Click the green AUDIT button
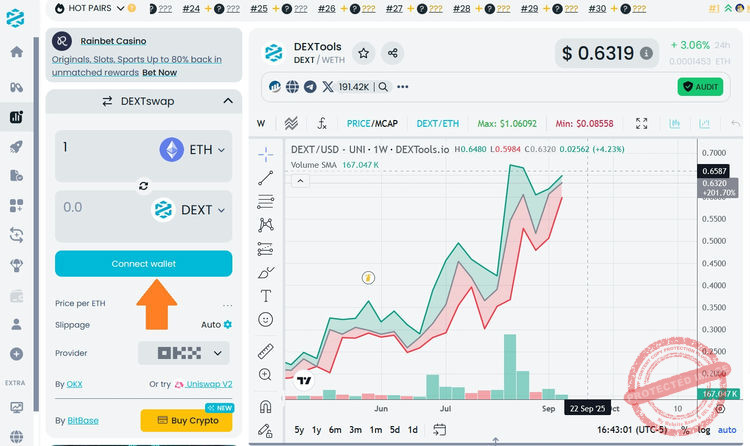 pyautogui.click(x=700, y=87)
